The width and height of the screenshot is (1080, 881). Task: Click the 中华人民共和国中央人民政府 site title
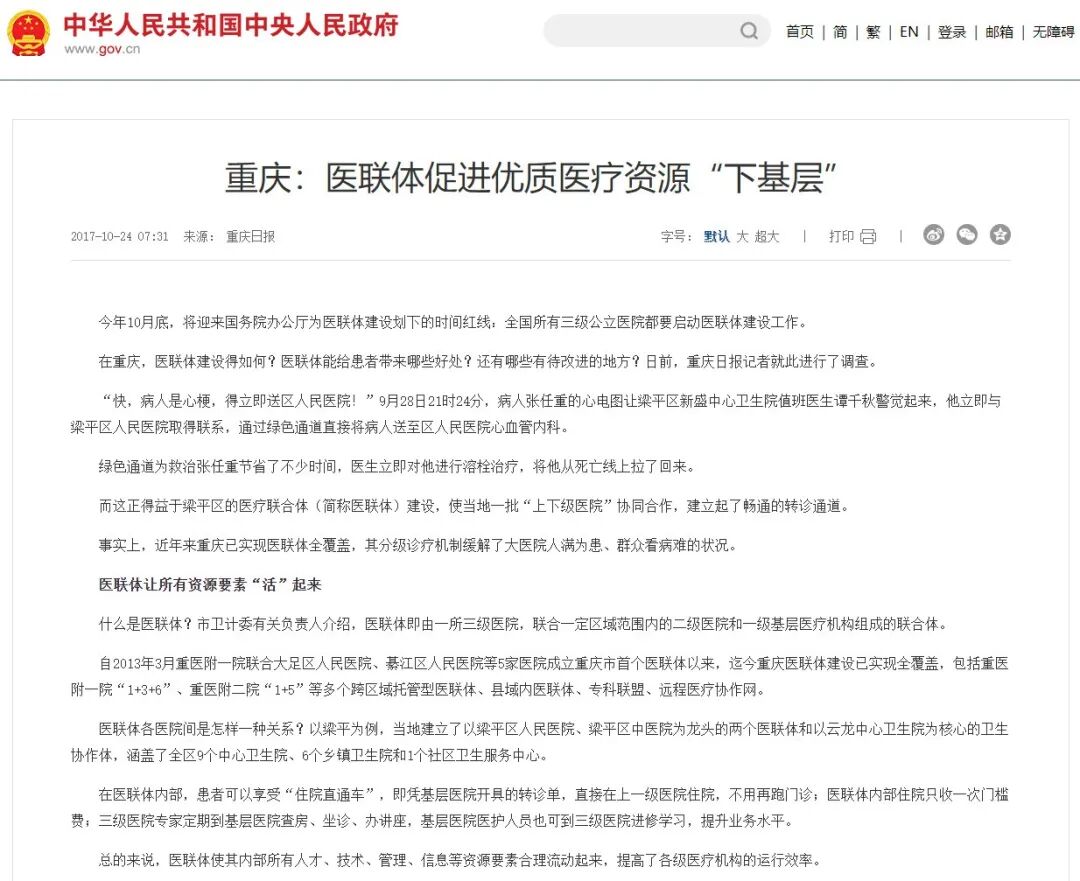tap(231, 25)
